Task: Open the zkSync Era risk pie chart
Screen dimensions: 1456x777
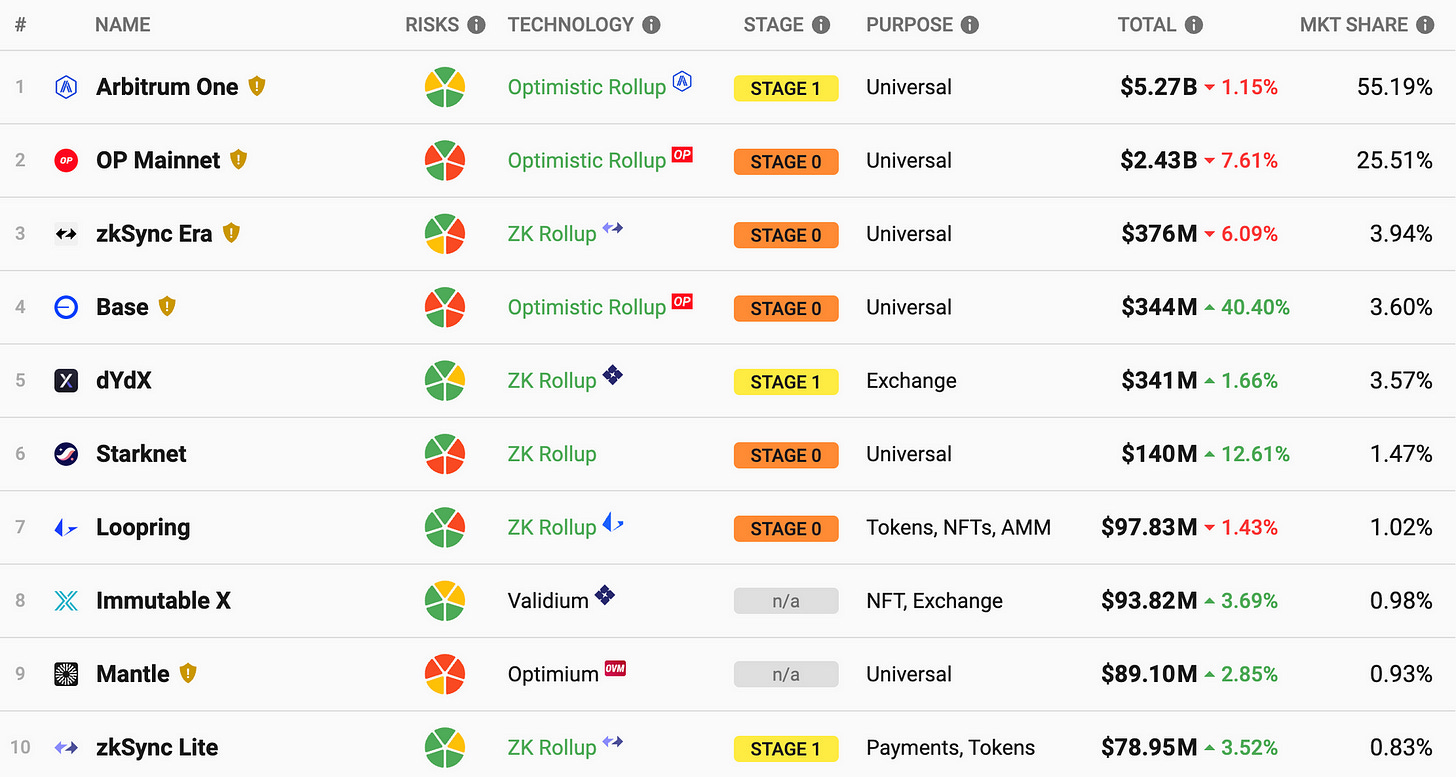Action: tap(445, 234)
